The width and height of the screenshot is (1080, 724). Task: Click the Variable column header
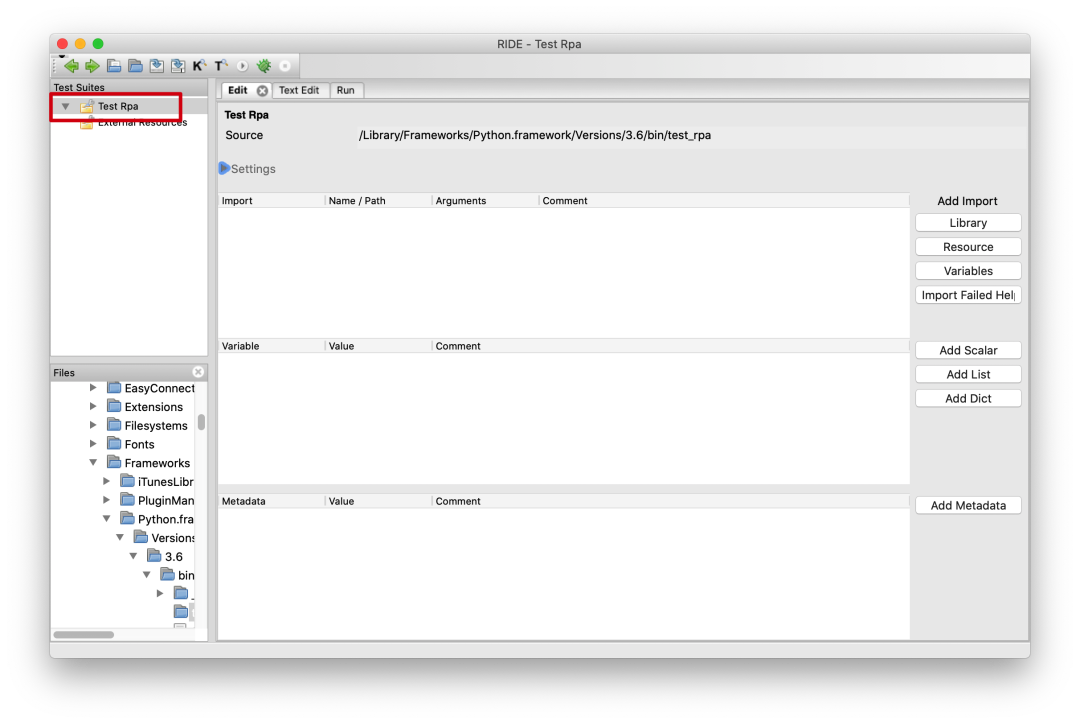[x=271, y=347]
